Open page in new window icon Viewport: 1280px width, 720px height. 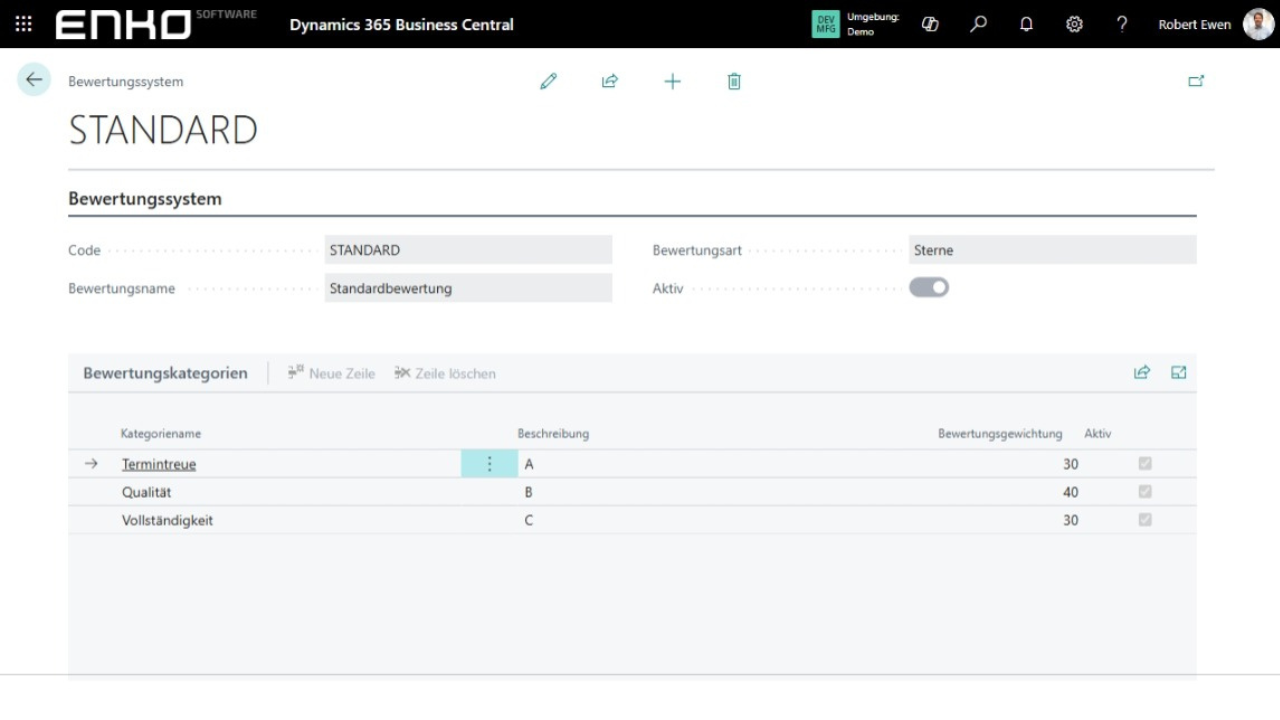[1196, 81]
